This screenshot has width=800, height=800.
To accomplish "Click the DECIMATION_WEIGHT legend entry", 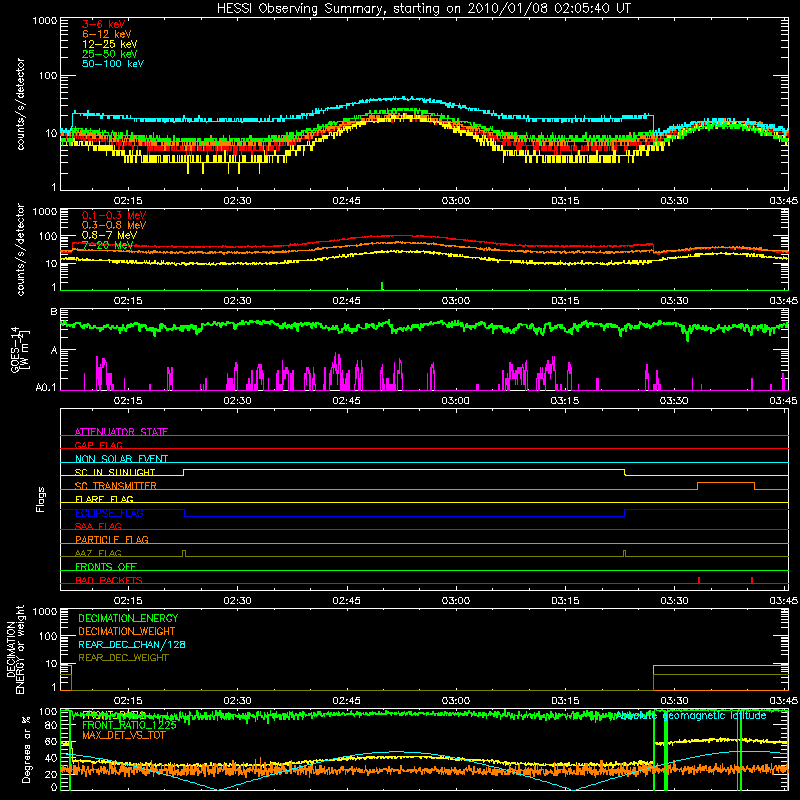I will (127, 631).
